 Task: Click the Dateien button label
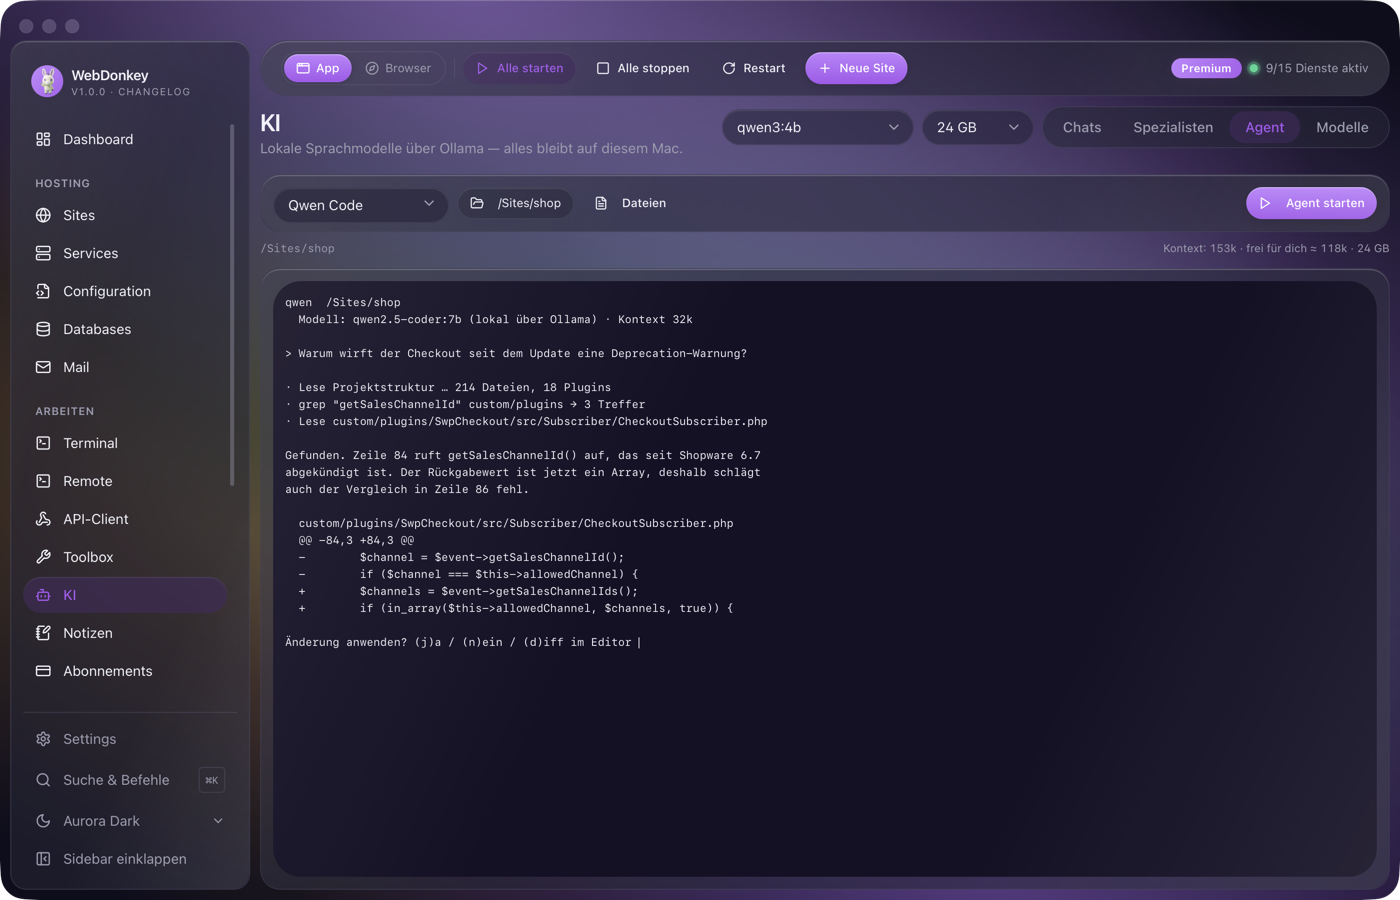pos(644,203)
